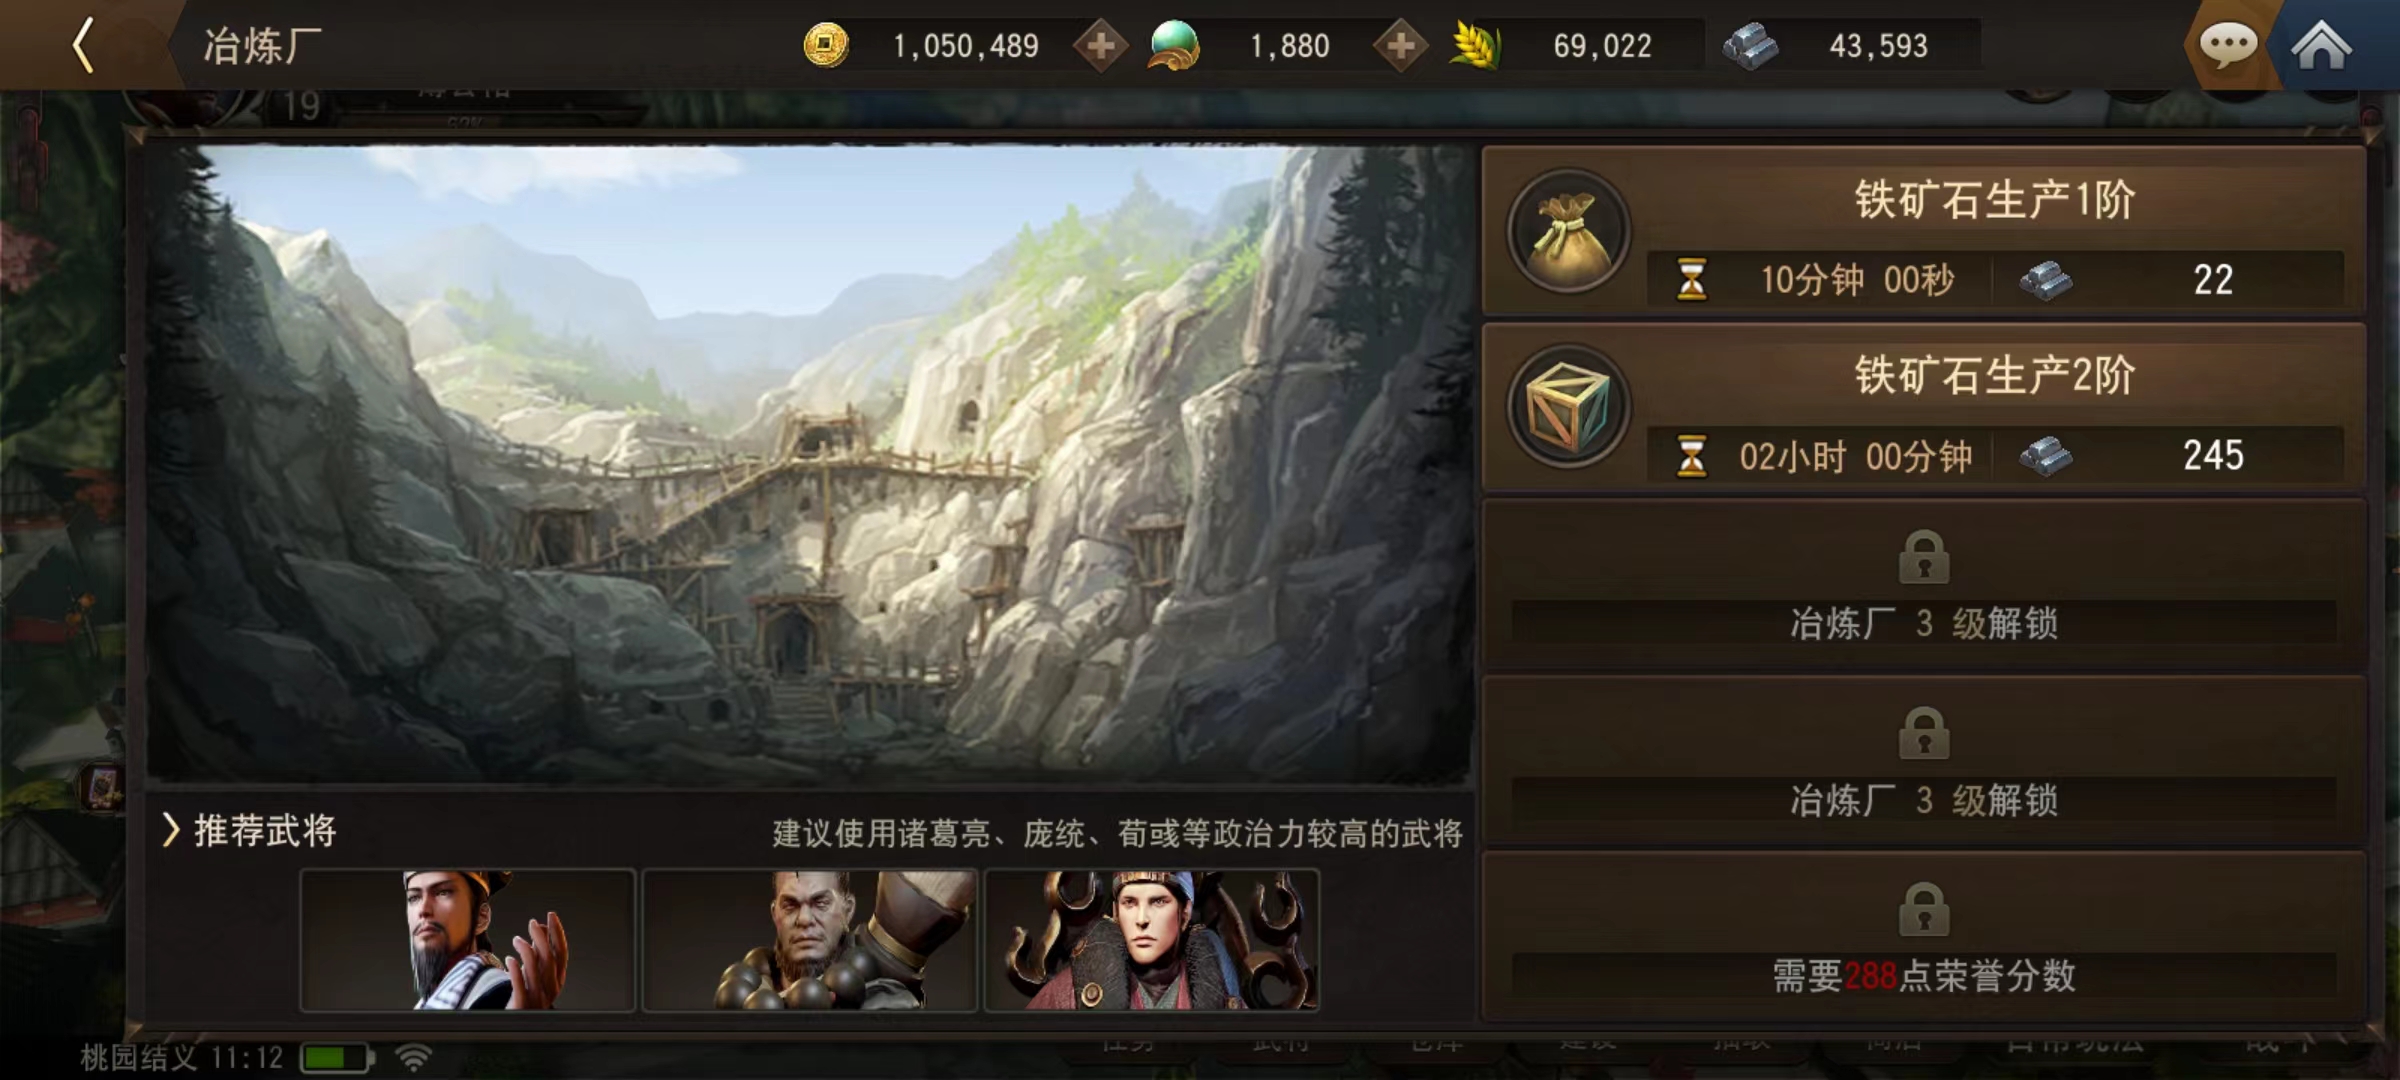Add jade with the second plus button

pos(1401,46)
